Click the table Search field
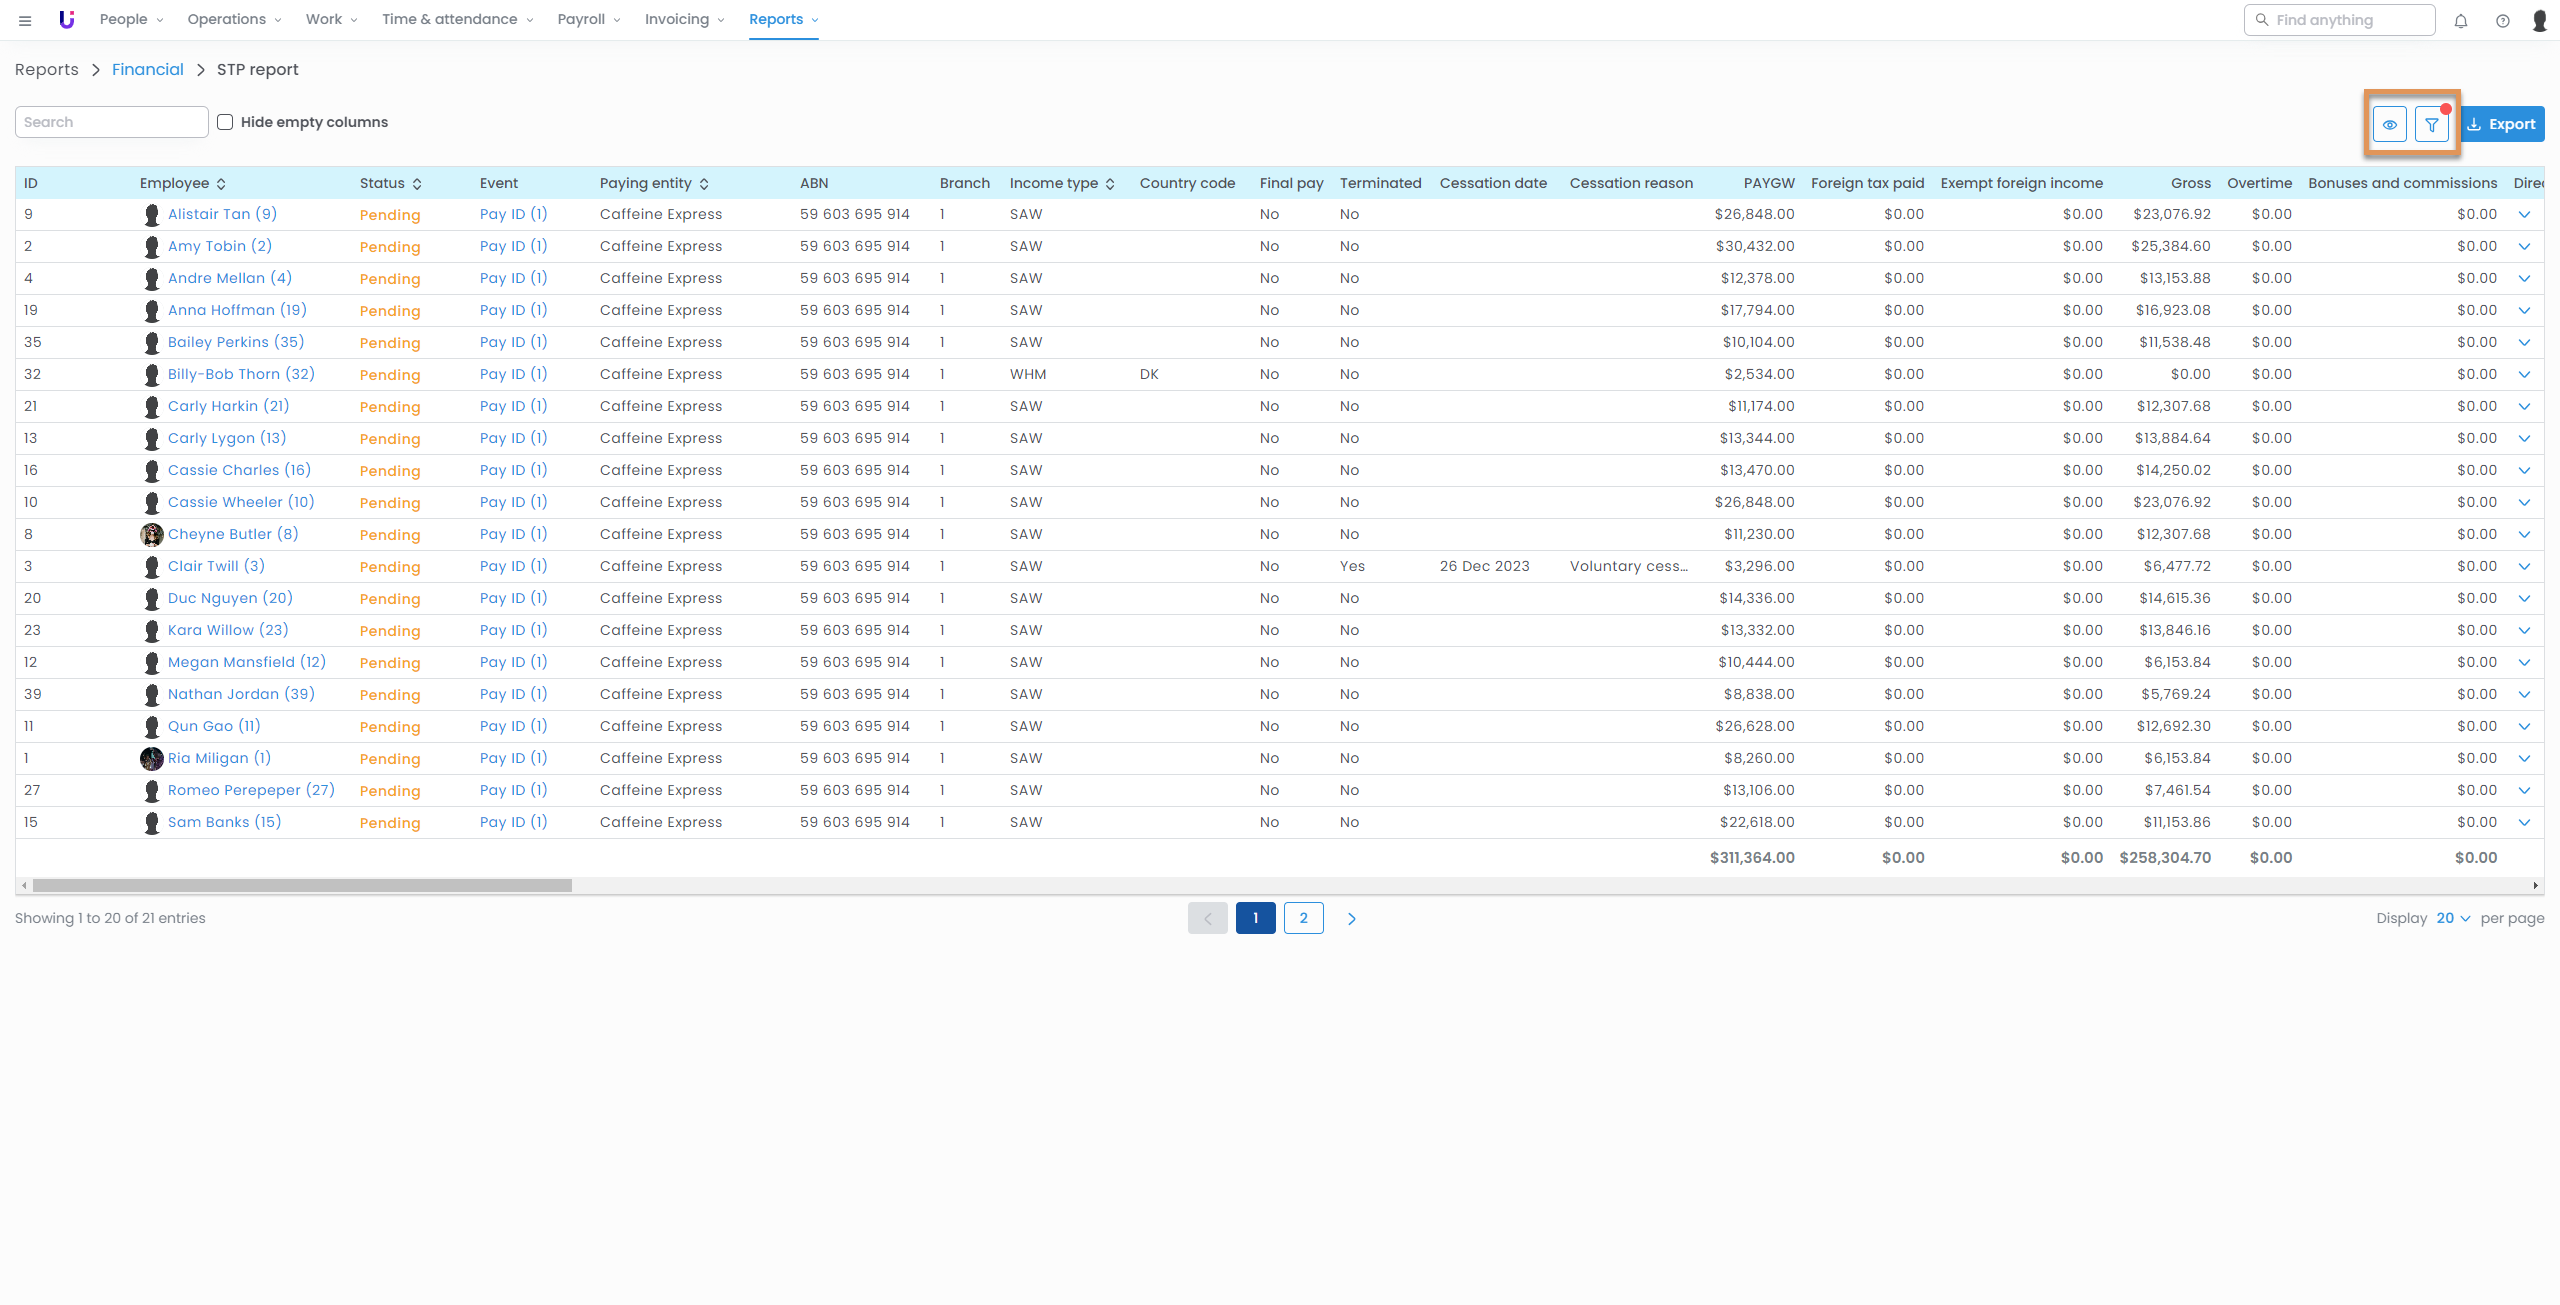This screenshot has height=1305, width=2560. [x=111, y=122]
